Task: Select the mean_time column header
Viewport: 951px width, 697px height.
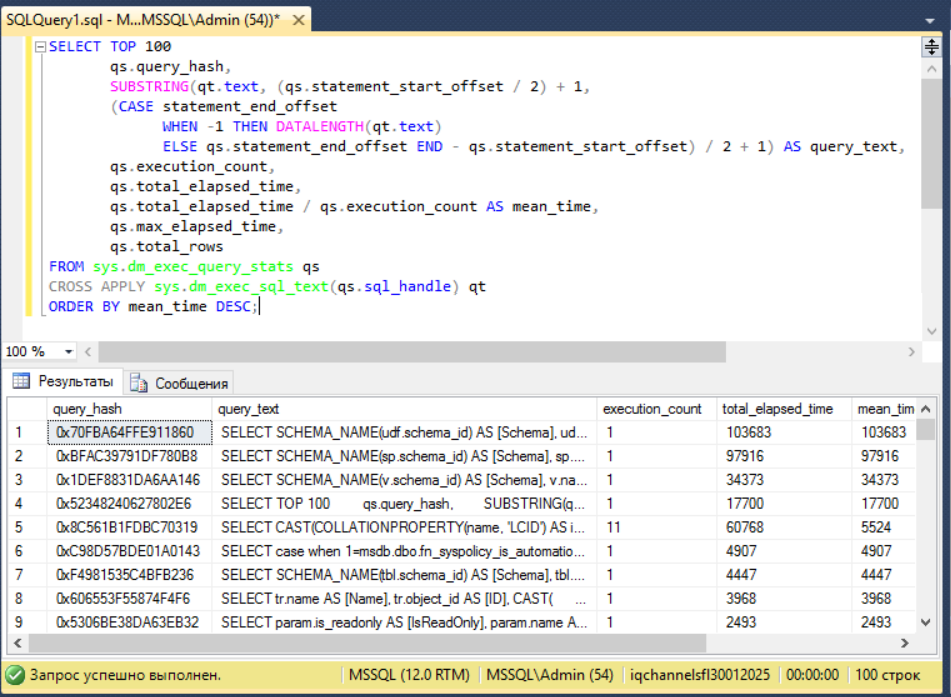Action: pyautogui.click(x=884, y=409)
